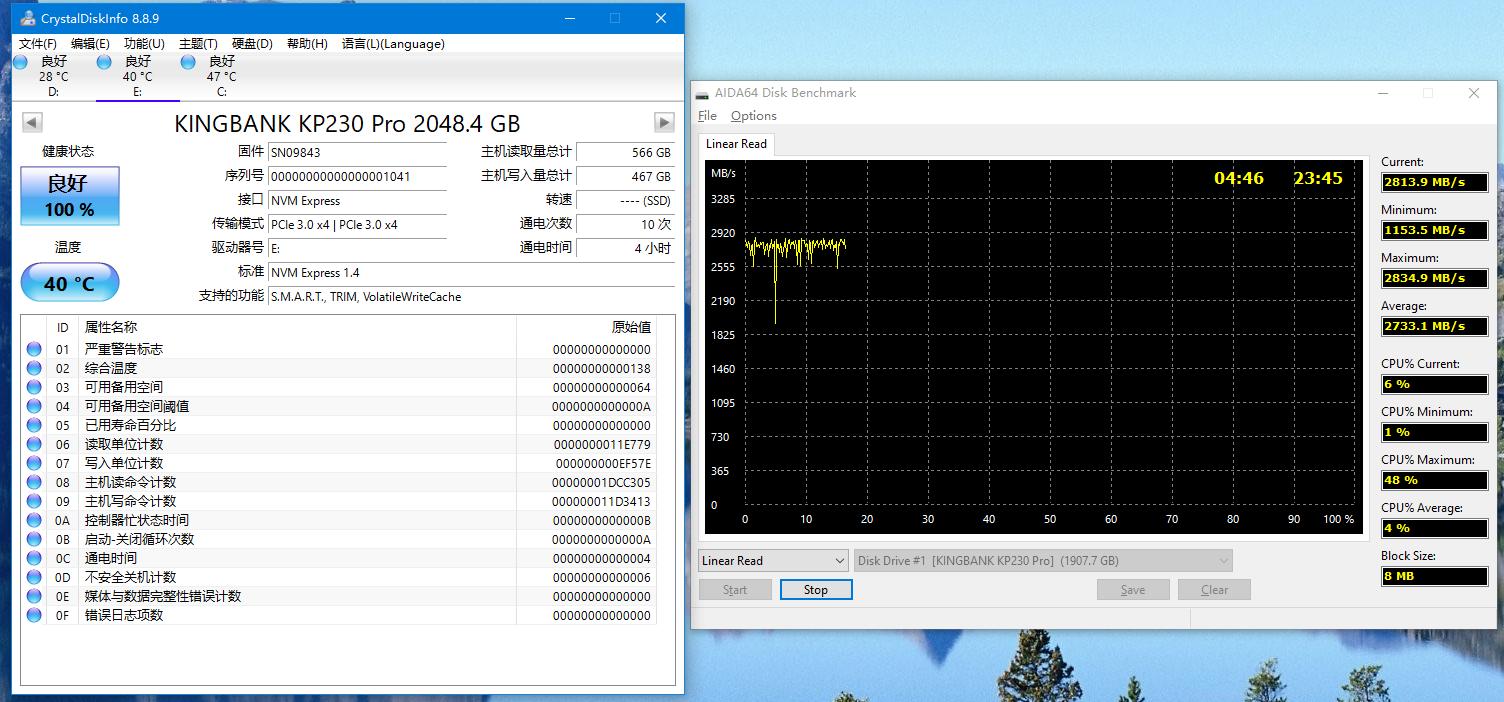
Task: Stop the running disk benchmark
Action: click(815, 589)
